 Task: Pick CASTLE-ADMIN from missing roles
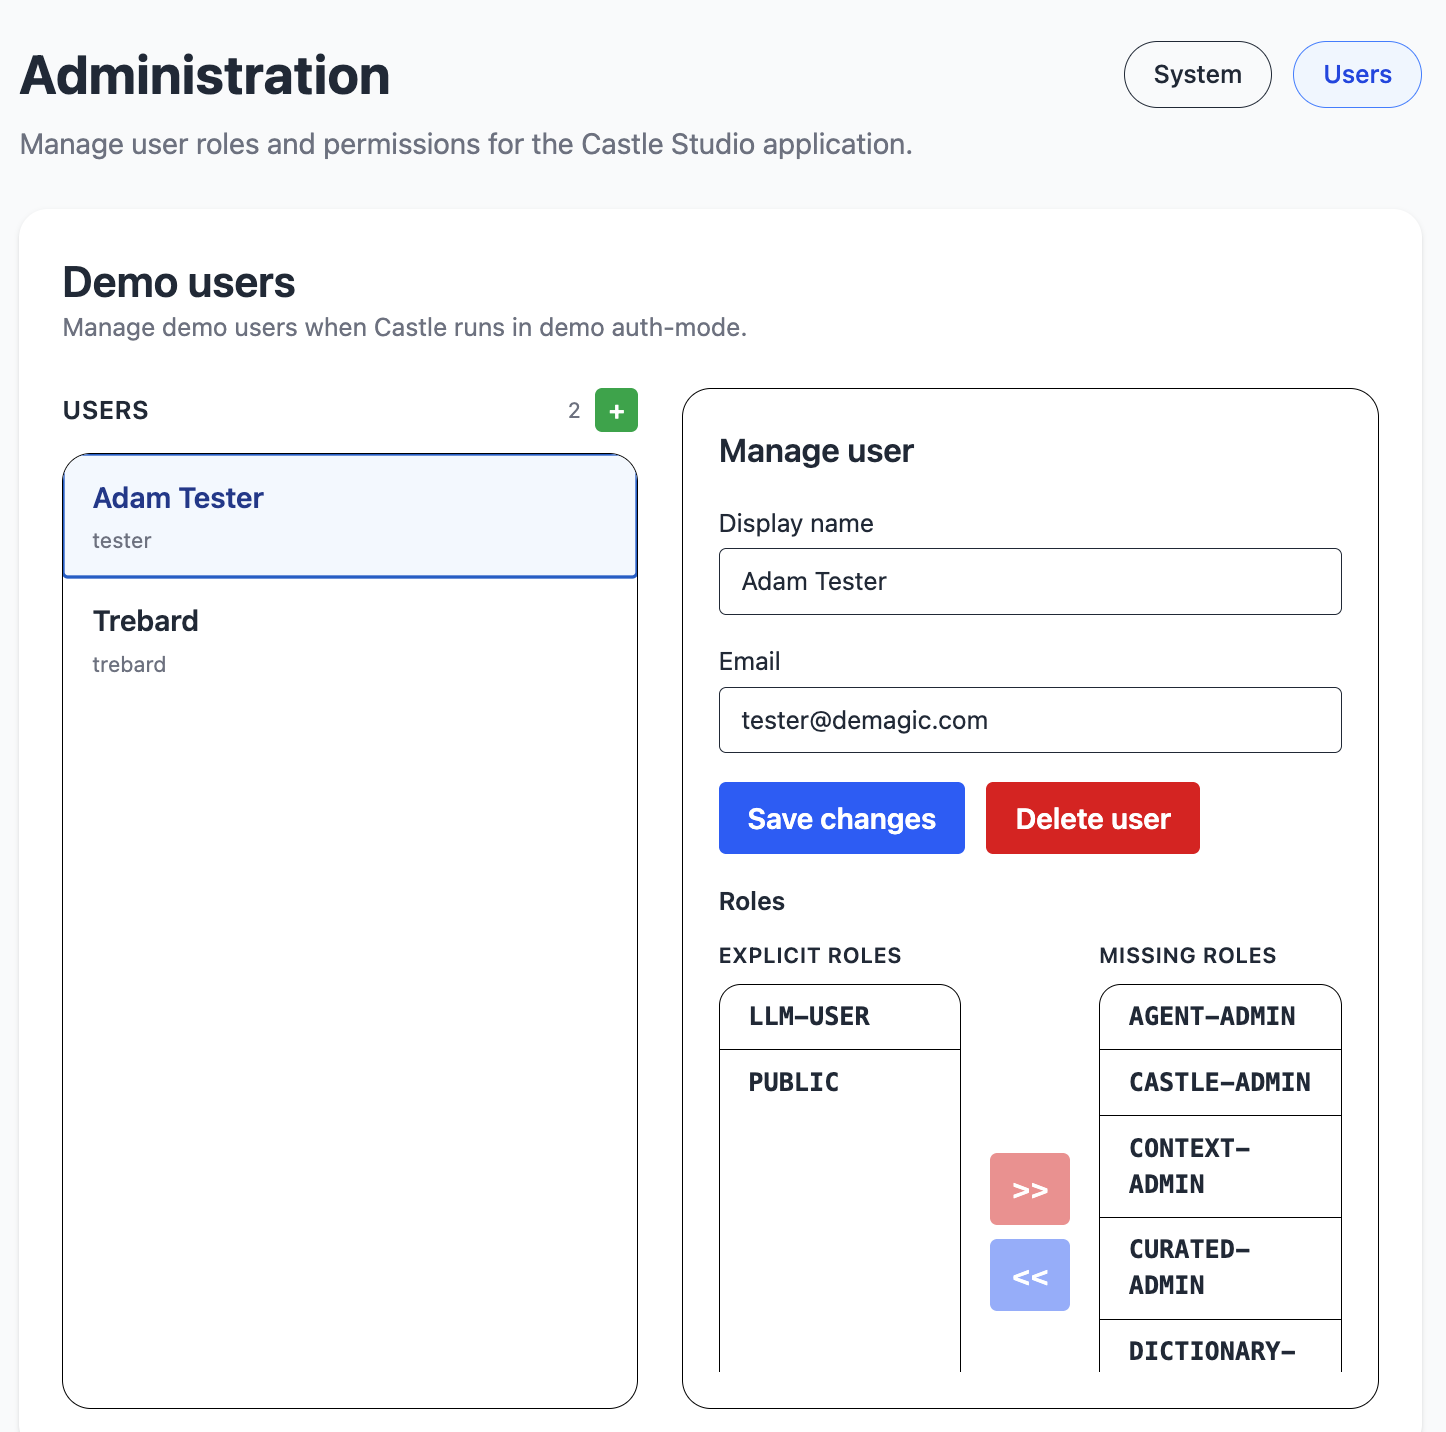[1219, 1082]
